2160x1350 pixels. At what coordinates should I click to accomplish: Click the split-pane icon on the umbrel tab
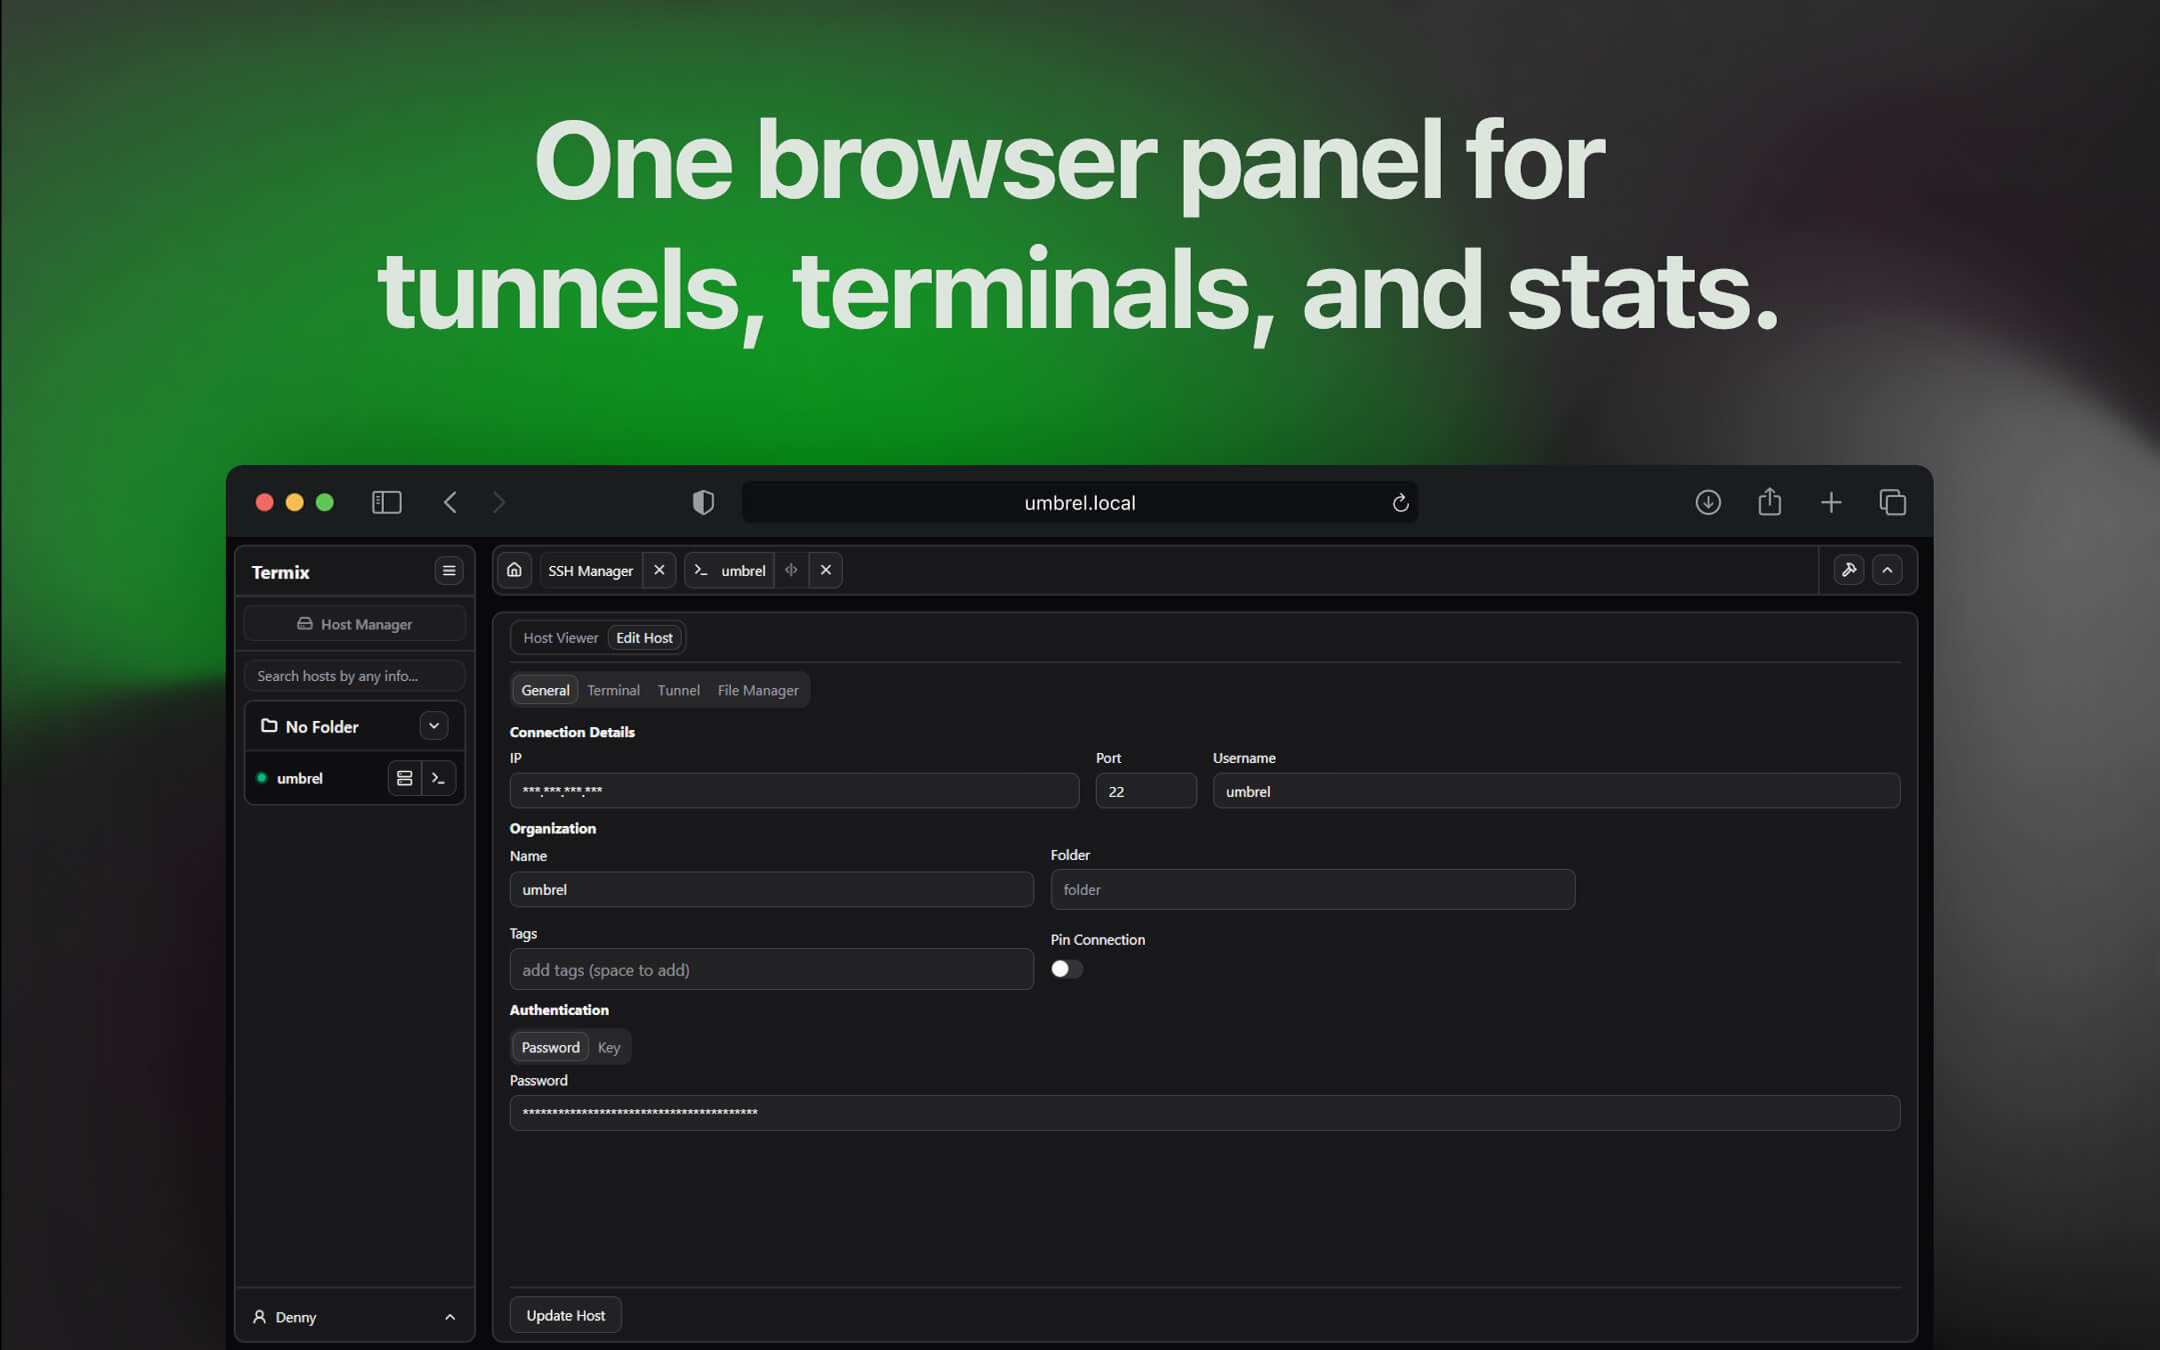(x=791, y=570)
